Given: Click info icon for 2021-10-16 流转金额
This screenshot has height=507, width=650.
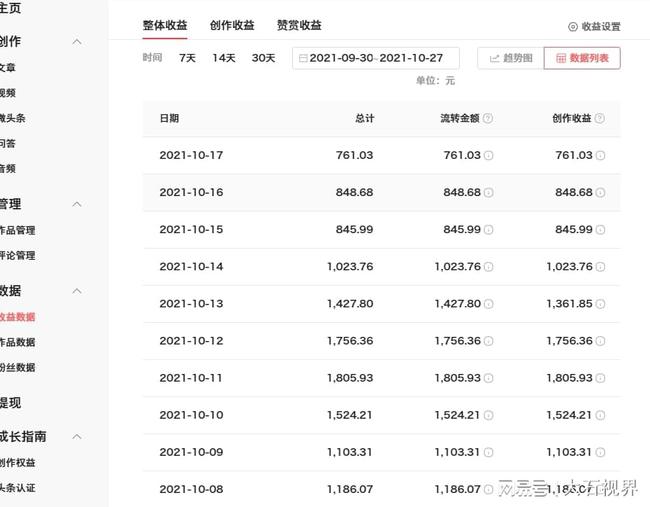Looking at the screenshot, I should coord(489,193).
